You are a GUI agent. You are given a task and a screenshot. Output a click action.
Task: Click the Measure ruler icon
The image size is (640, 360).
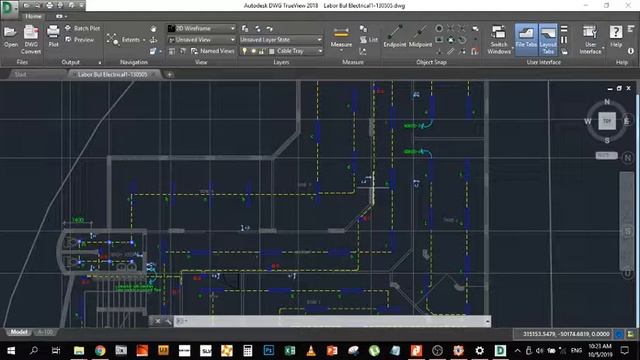[x=341, y=32]
